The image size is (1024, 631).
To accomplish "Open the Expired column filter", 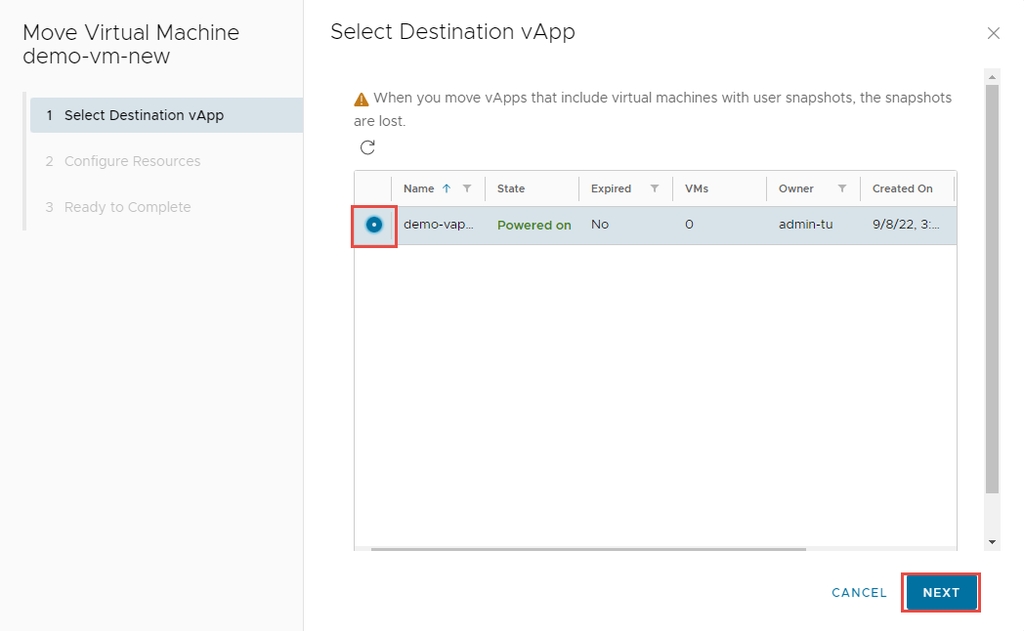I will [655, 189].
